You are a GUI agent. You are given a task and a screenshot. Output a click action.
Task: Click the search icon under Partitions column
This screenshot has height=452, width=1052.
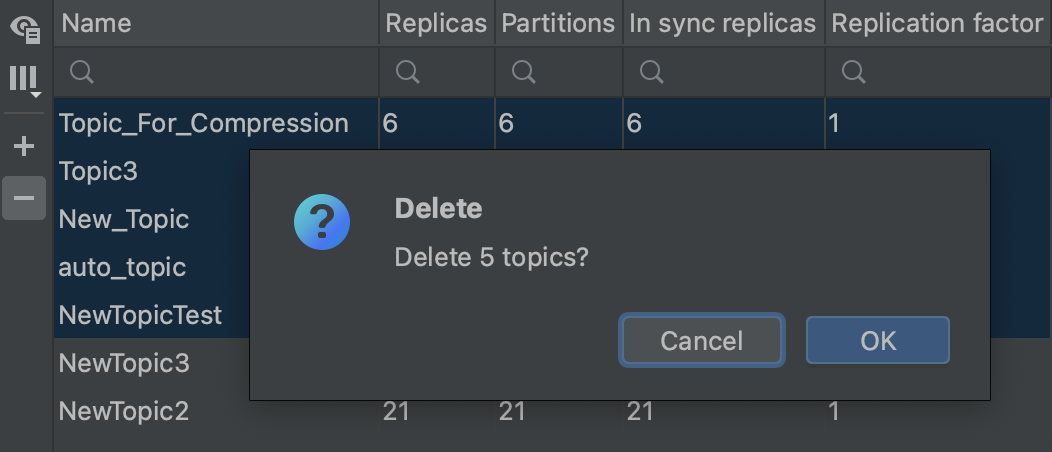click(x=524, y=72)
